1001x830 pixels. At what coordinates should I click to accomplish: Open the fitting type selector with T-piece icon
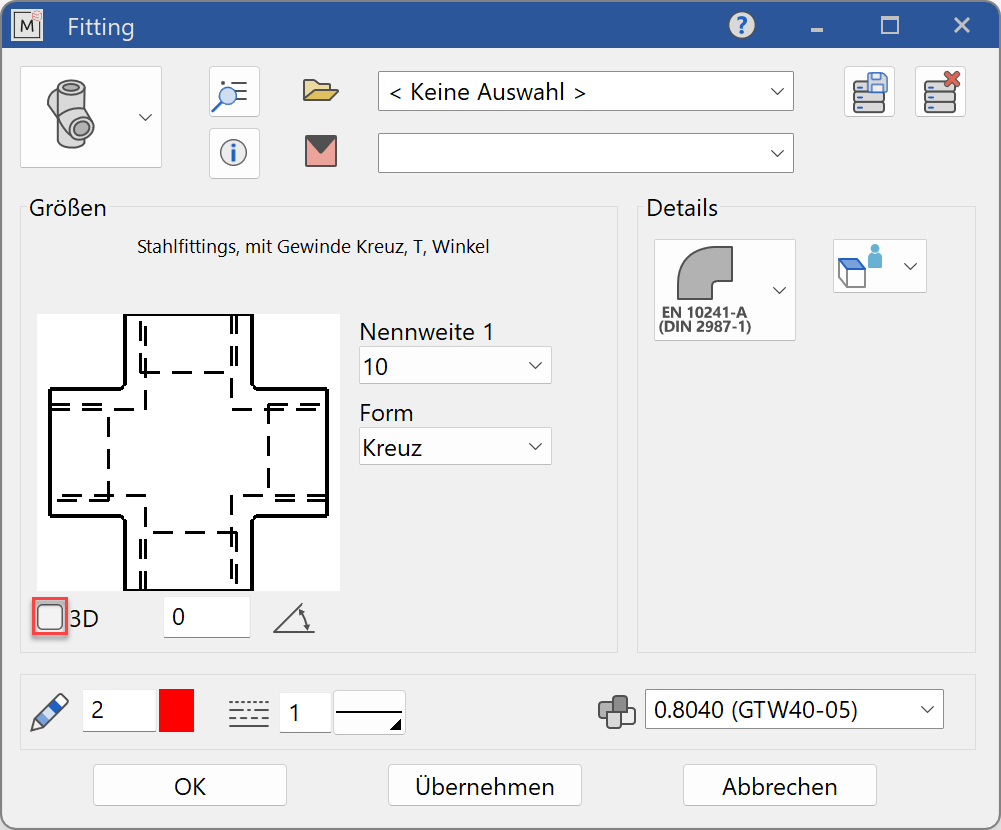click(91, 117)
